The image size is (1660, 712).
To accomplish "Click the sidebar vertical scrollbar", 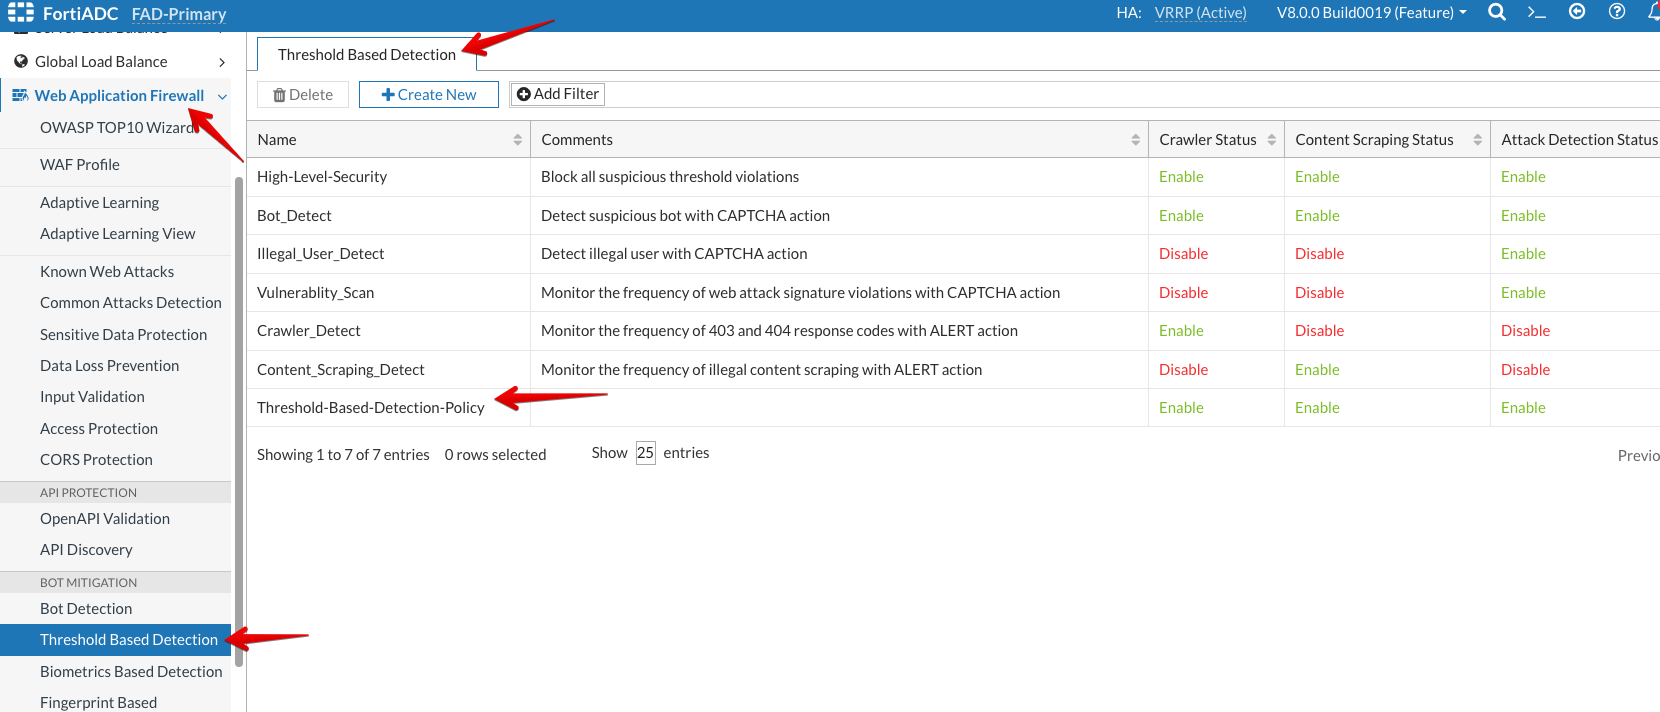I will click(239, 420).
